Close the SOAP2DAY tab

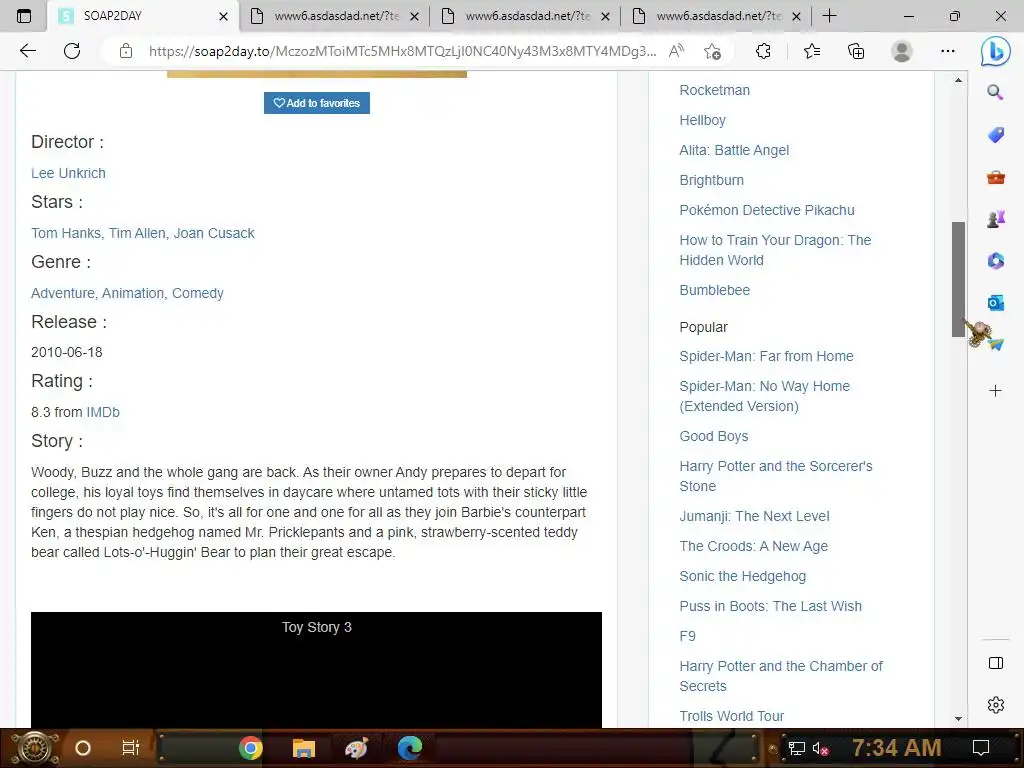point(223,16)
